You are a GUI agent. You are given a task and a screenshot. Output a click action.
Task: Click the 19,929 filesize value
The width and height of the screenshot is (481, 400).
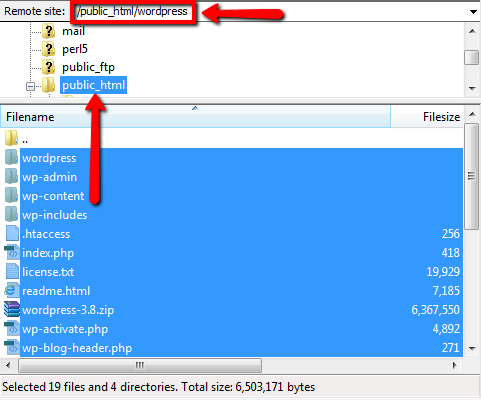pyautogui.click(x=443, y=272)
